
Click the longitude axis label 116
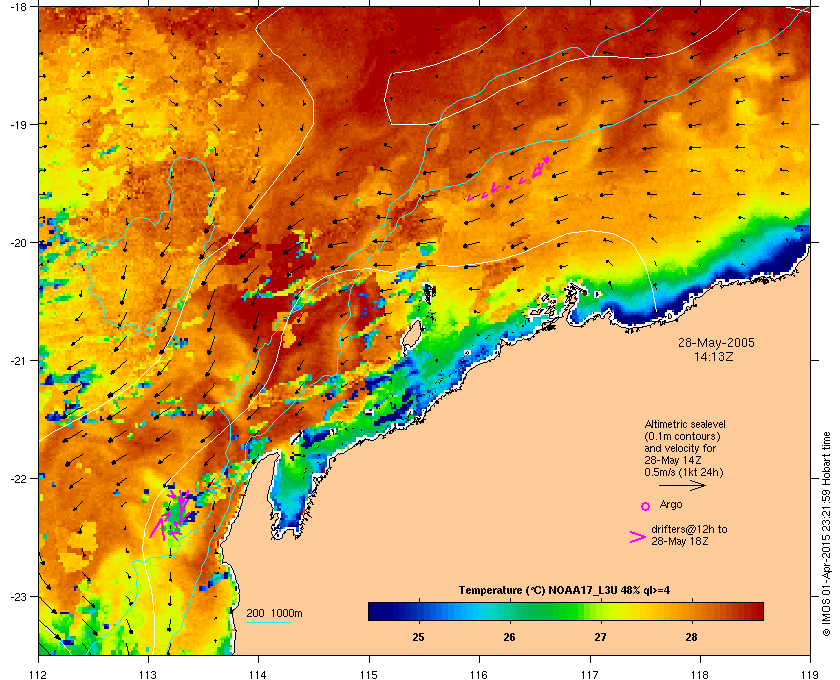(479, 674)
